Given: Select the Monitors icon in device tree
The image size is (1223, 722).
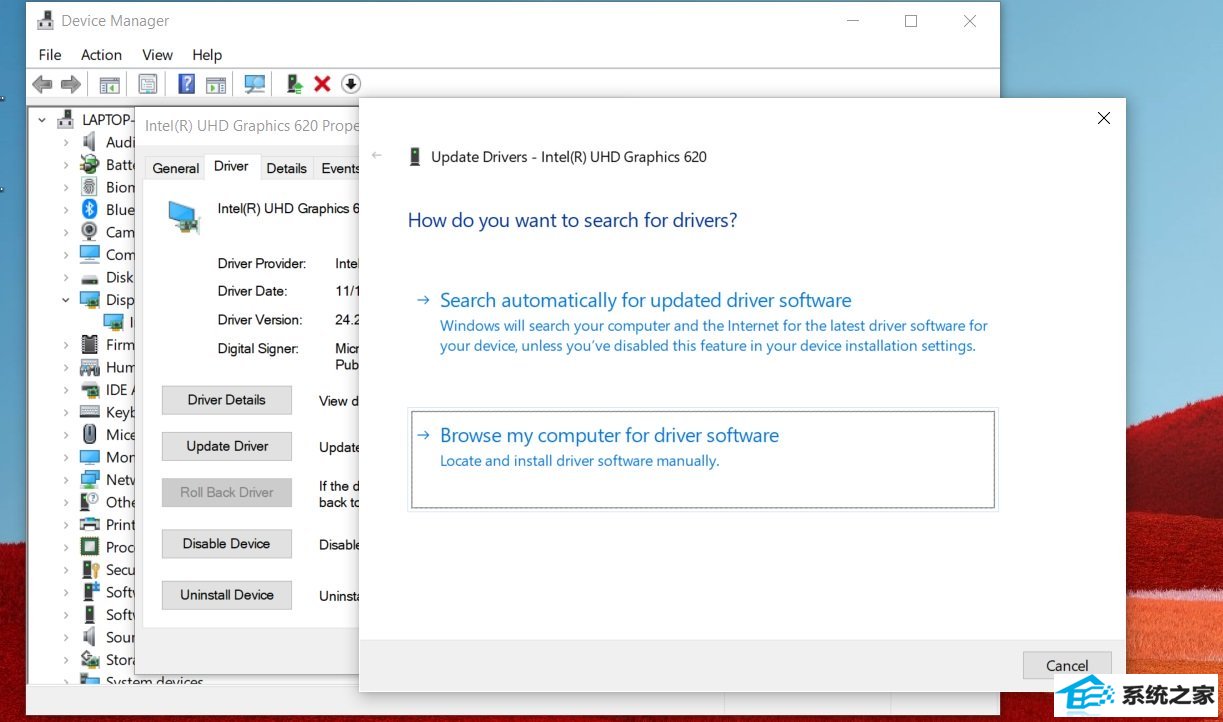Looking at the screenshot, I should pyautogui.click(x=90, y=457).
